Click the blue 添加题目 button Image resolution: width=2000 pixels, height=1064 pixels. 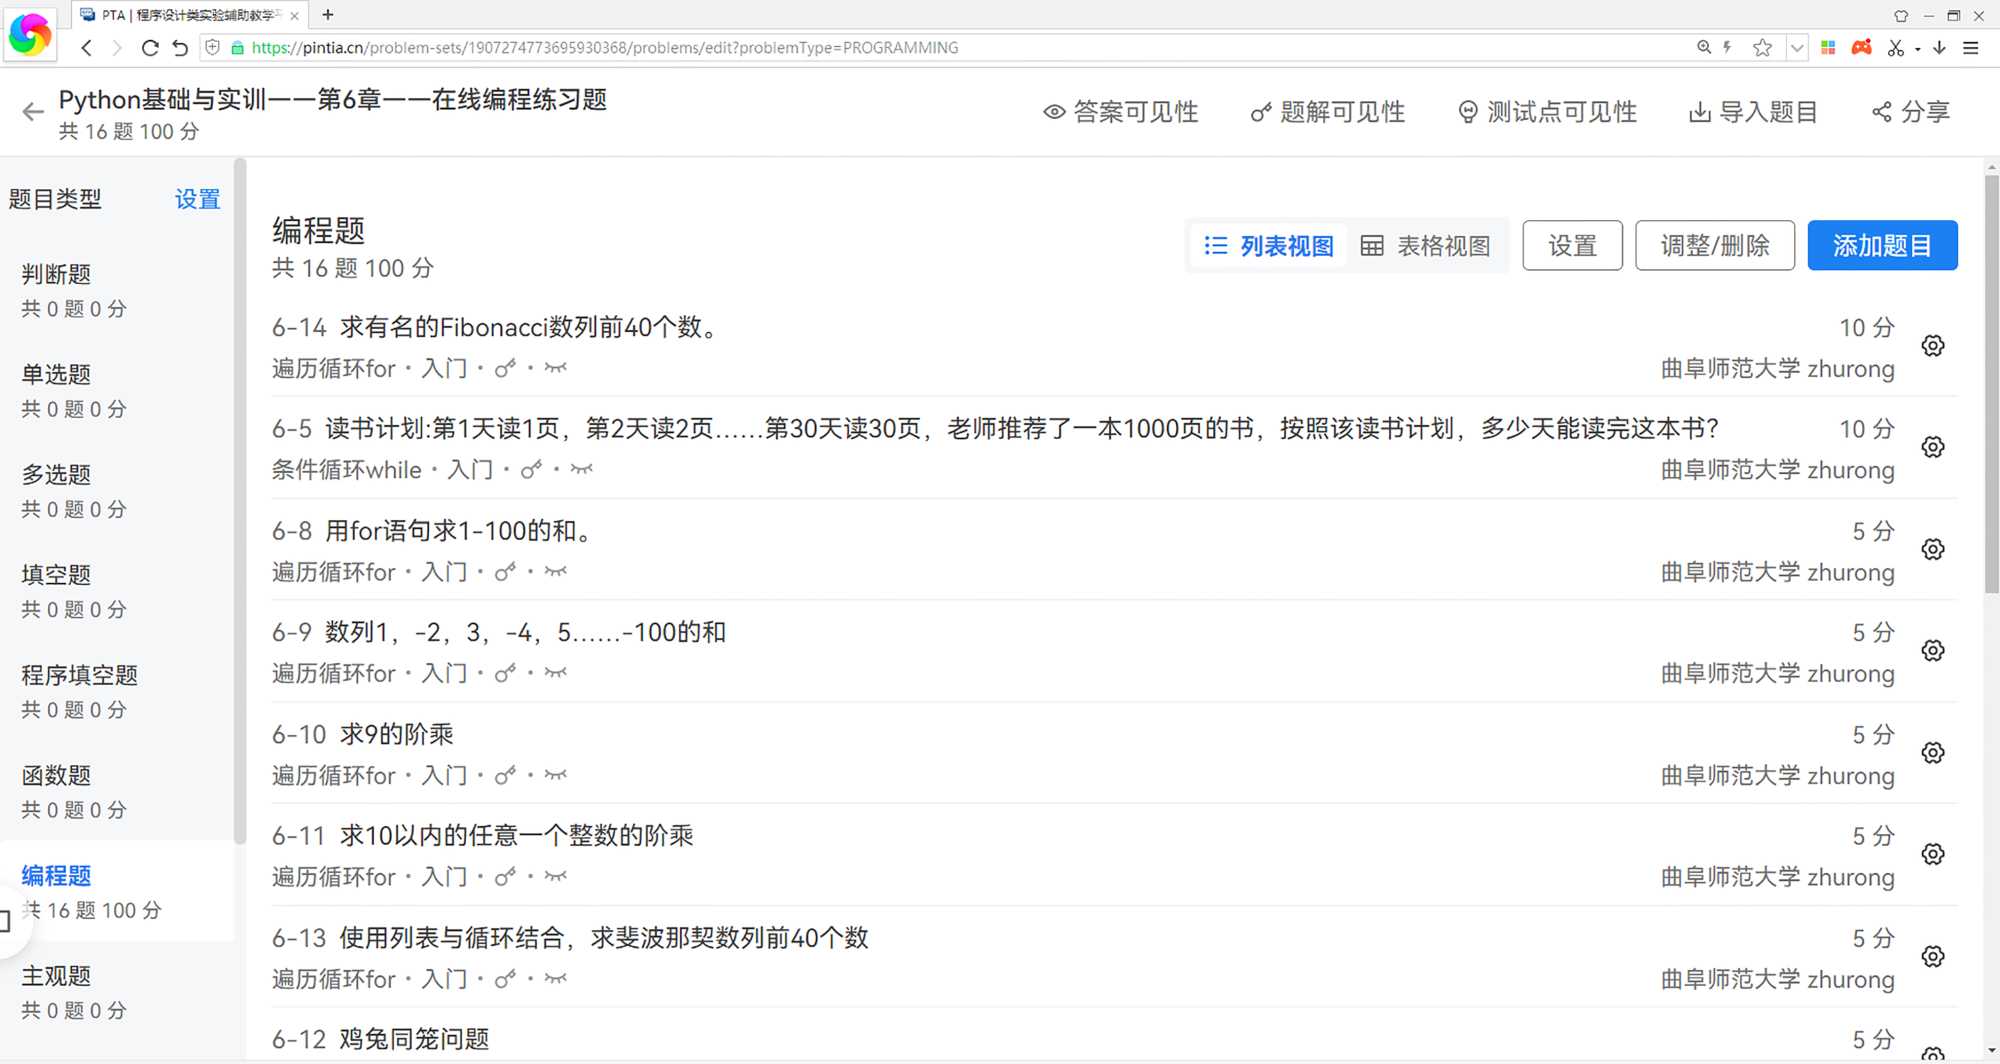click(x=1881, y=246)
